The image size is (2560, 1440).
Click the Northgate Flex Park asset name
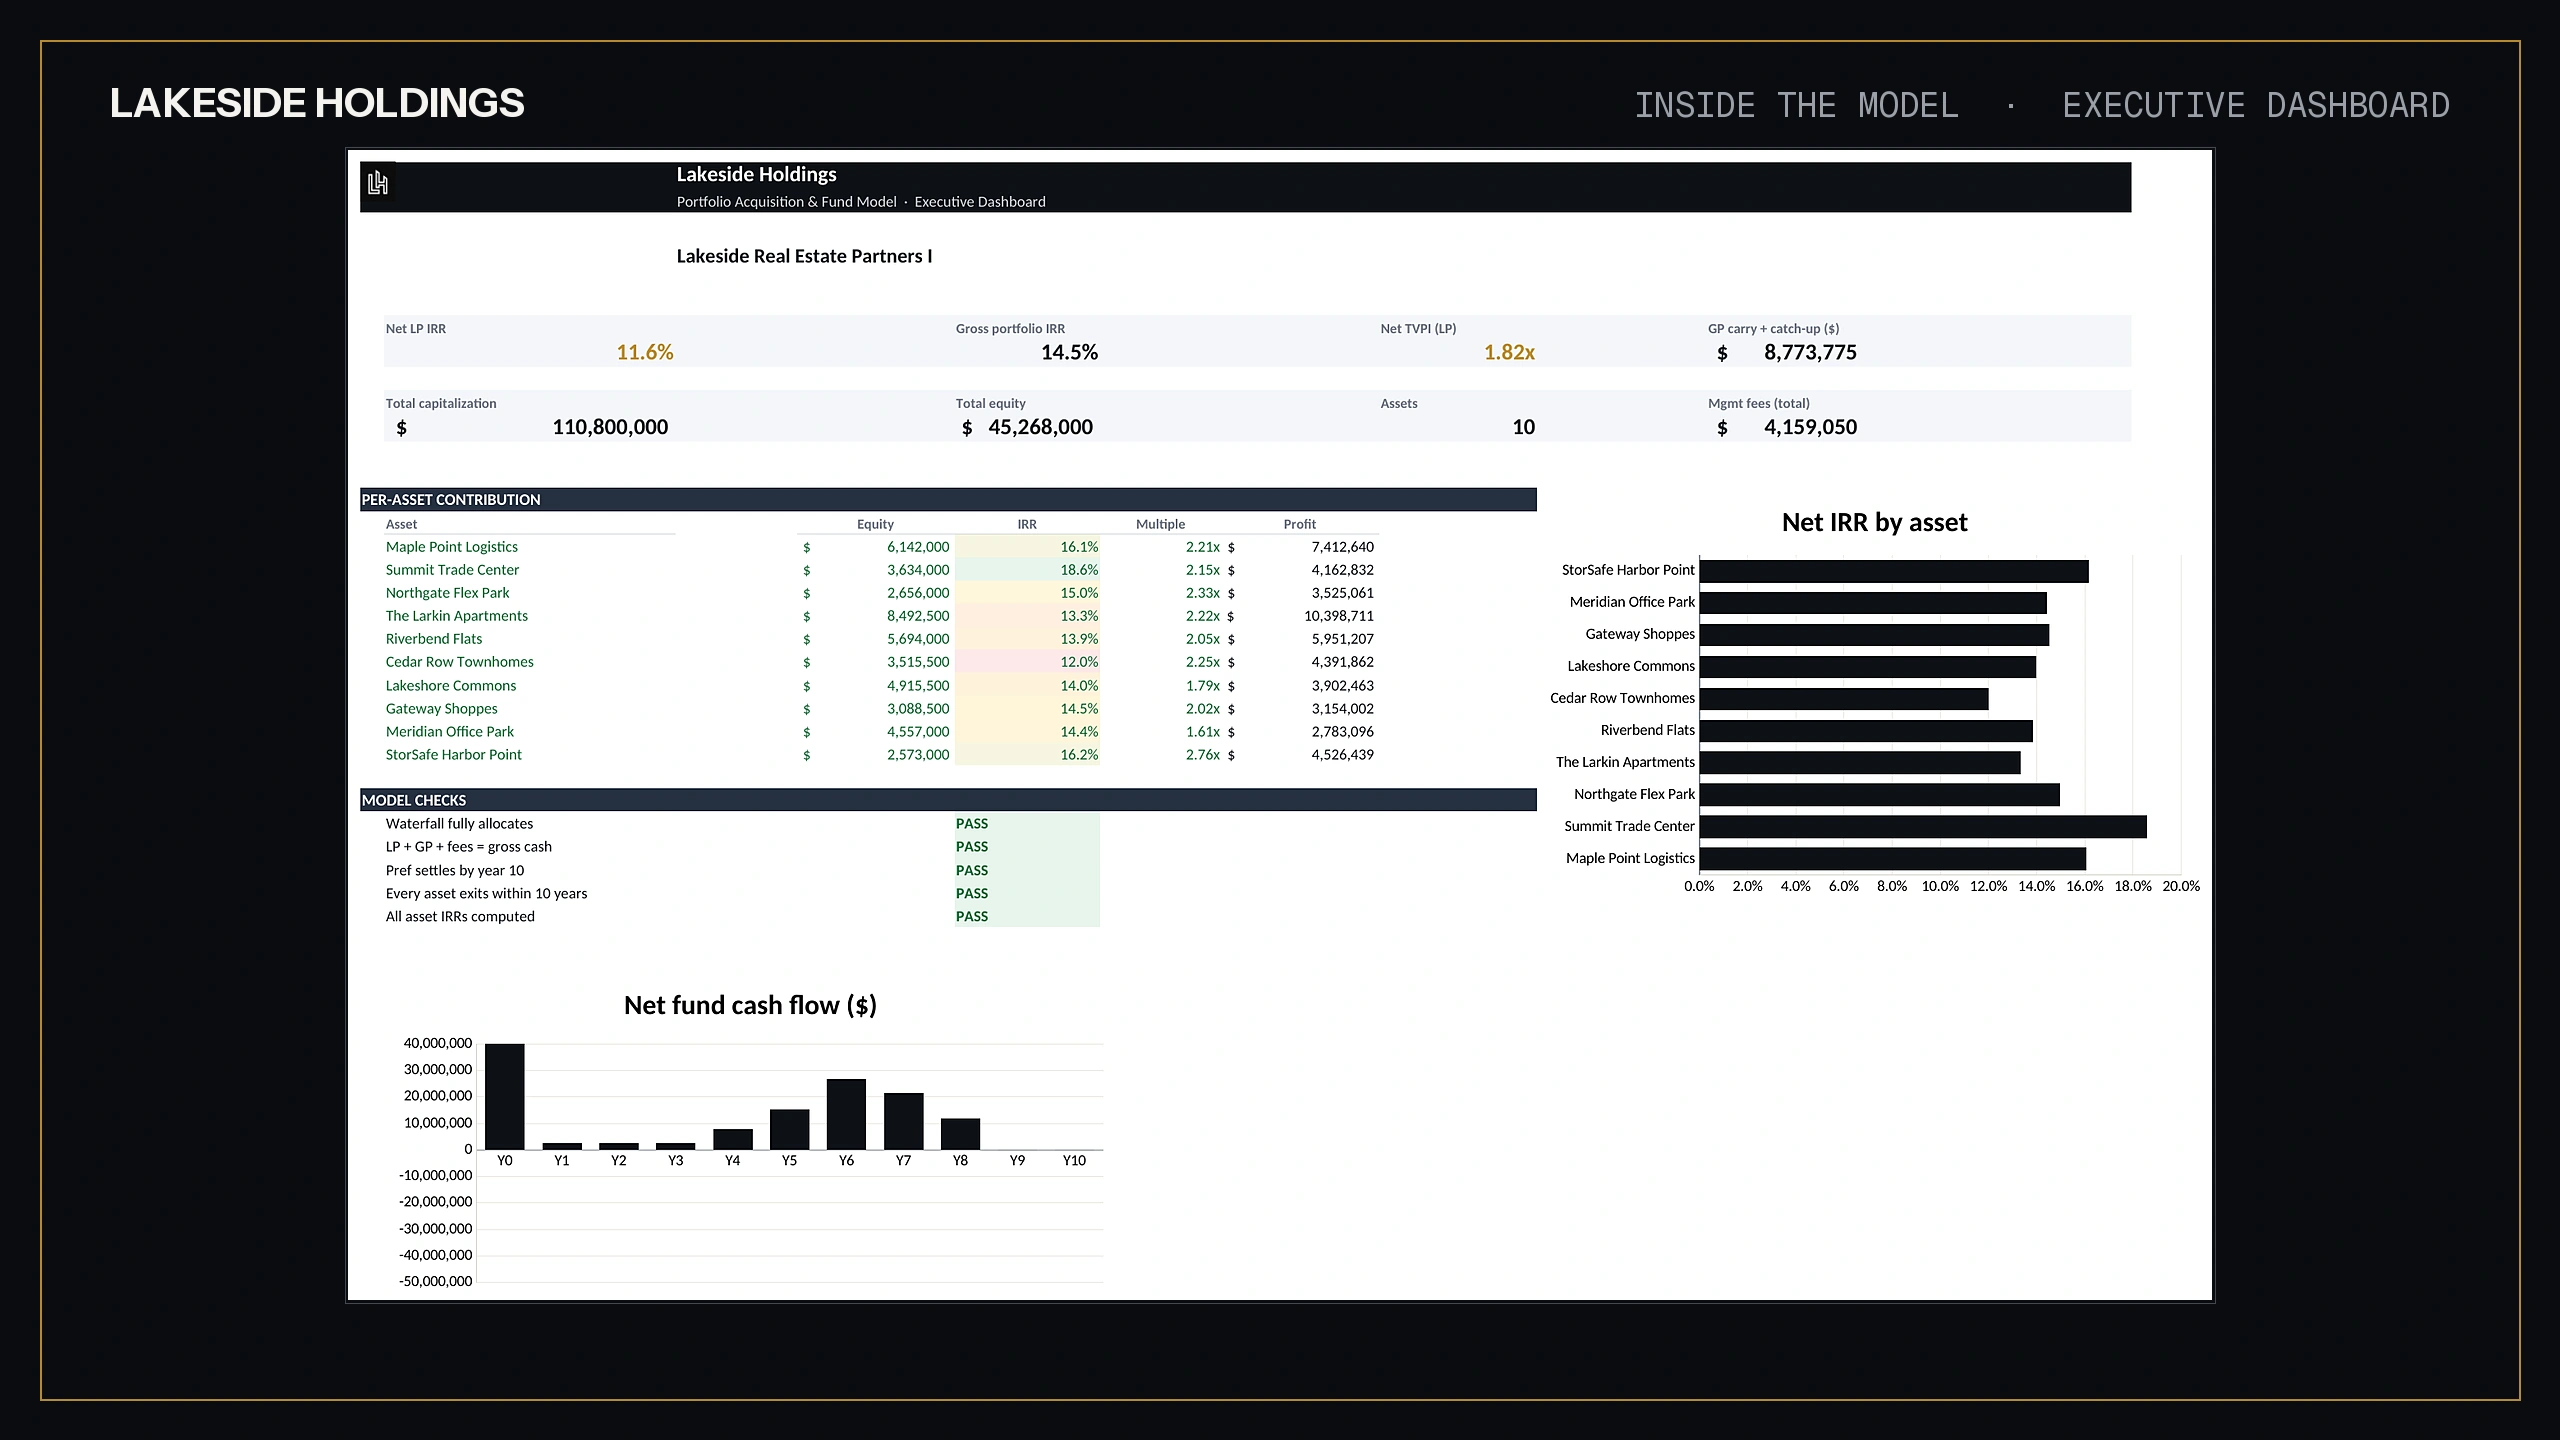[x=447, y=593]
